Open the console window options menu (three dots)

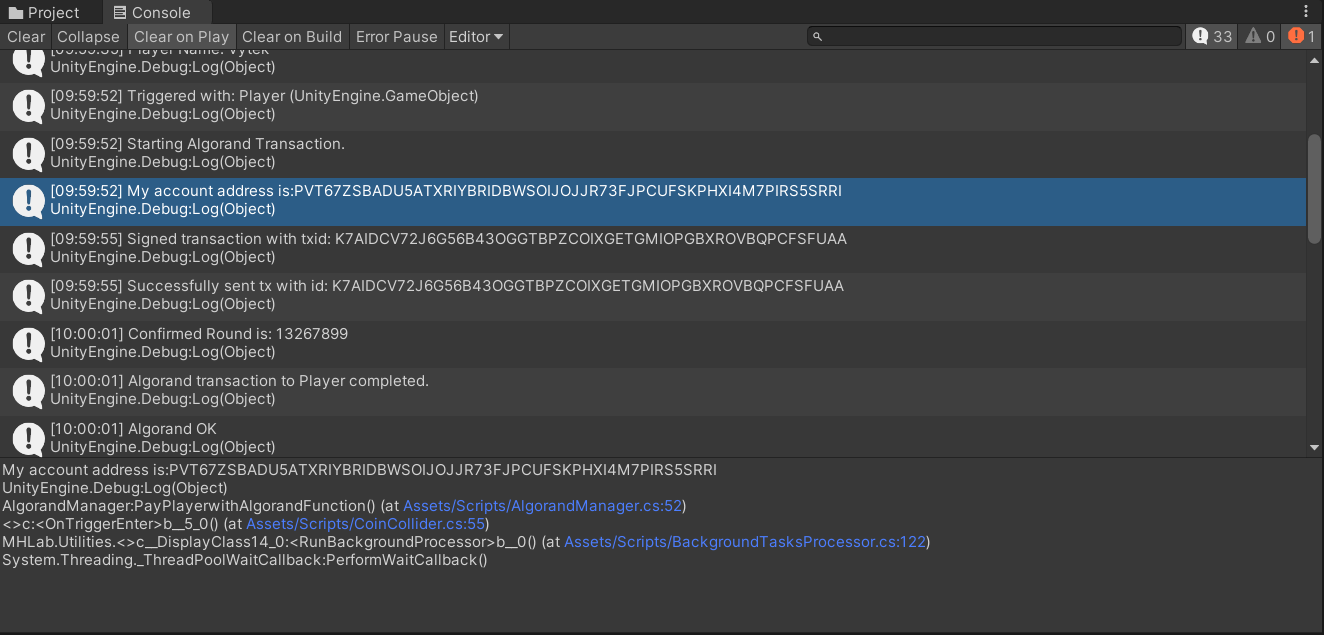point(1306,9)
